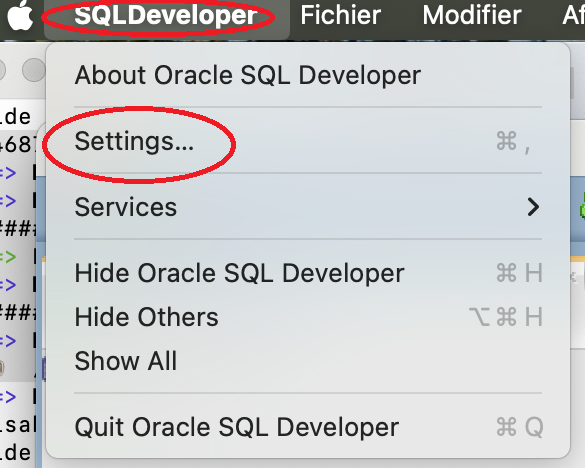This screenshot has width=585, height=468.
Task: Click the ⌘Q shortcut hint beside Quit
Action: (x=520, y=427)
